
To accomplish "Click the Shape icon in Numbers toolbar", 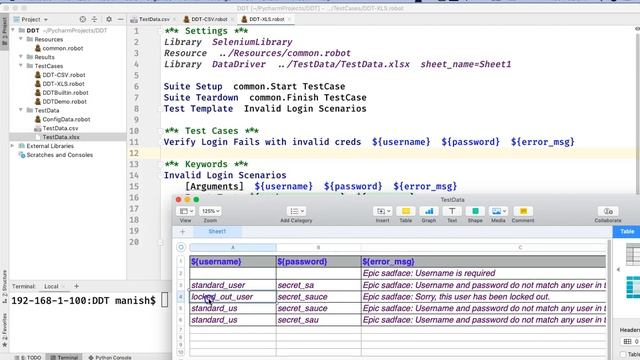I will (x=475, y=211).
